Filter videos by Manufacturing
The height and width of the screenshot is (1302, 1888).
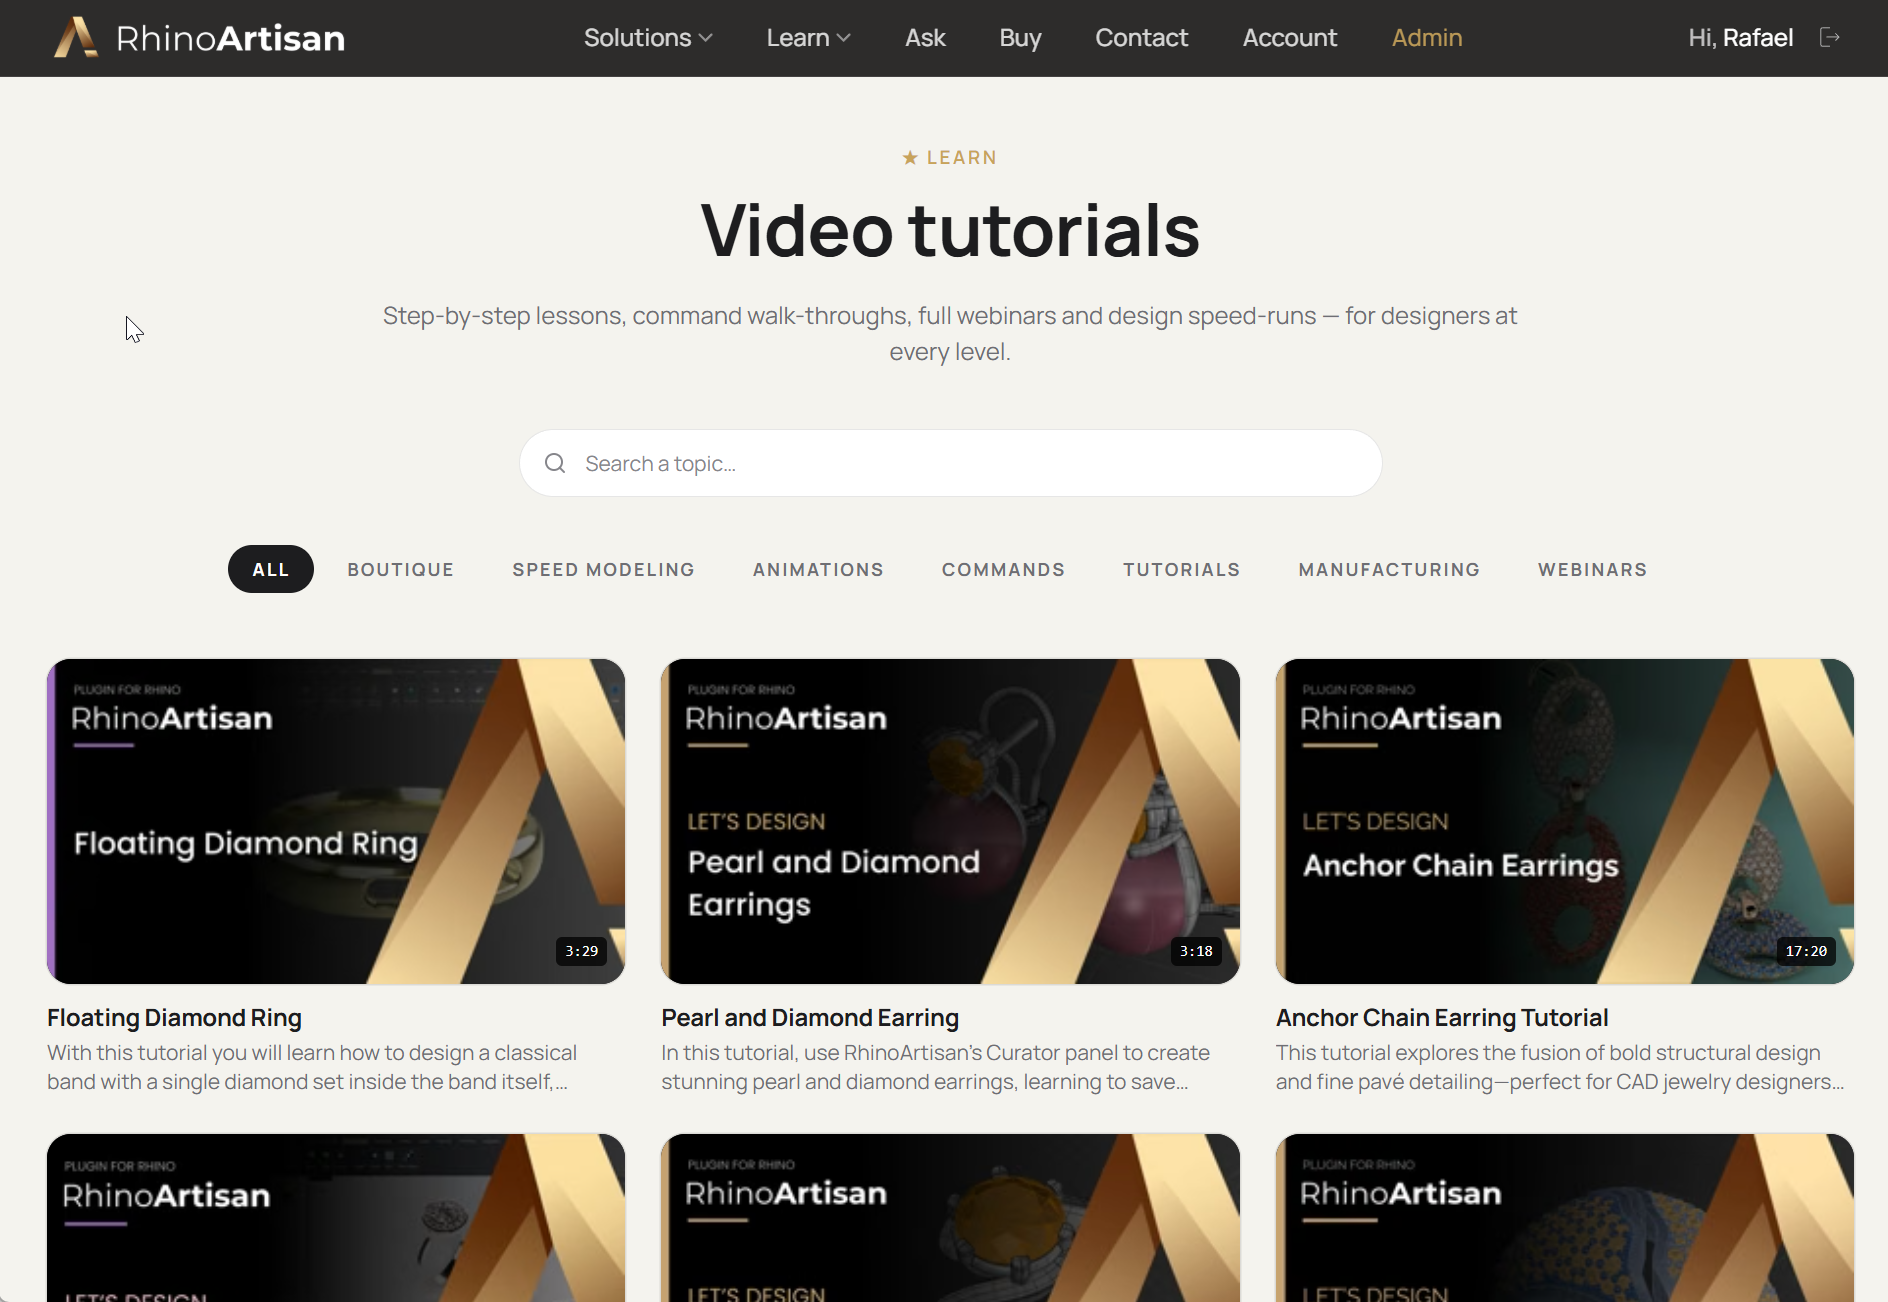point(1389,569)
